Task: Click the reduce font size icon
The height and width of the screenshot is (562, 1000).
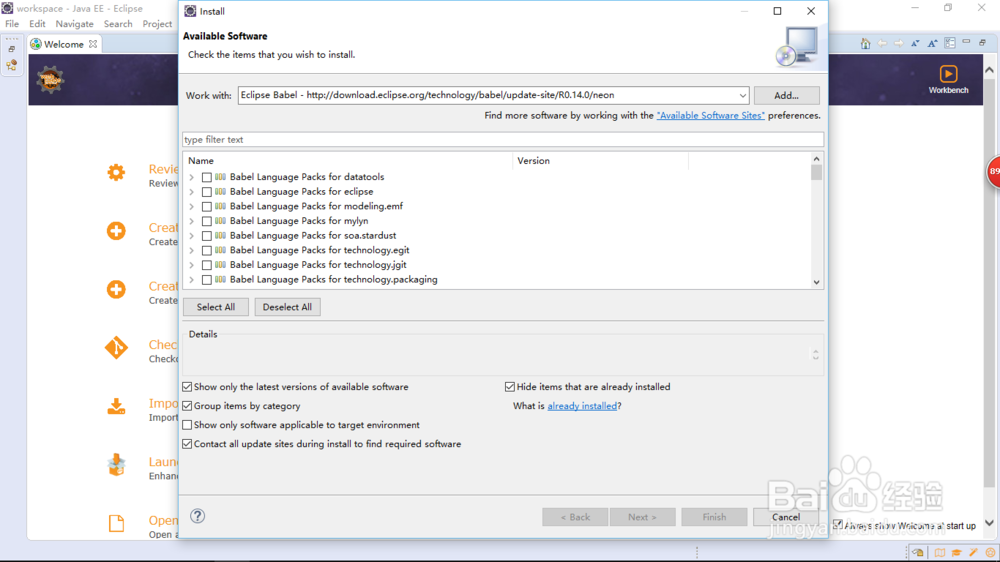Action: pos(915,44)
